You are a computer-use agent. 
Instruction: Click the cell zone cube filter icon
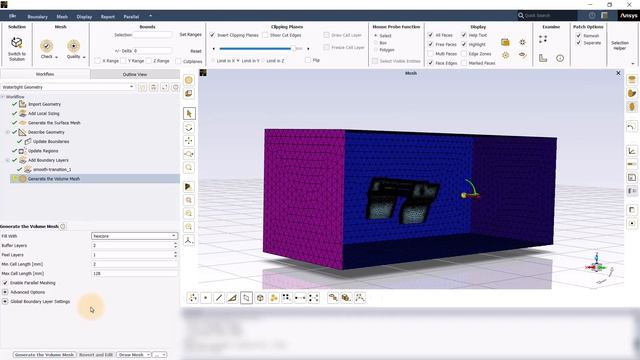tap(260, 298)
